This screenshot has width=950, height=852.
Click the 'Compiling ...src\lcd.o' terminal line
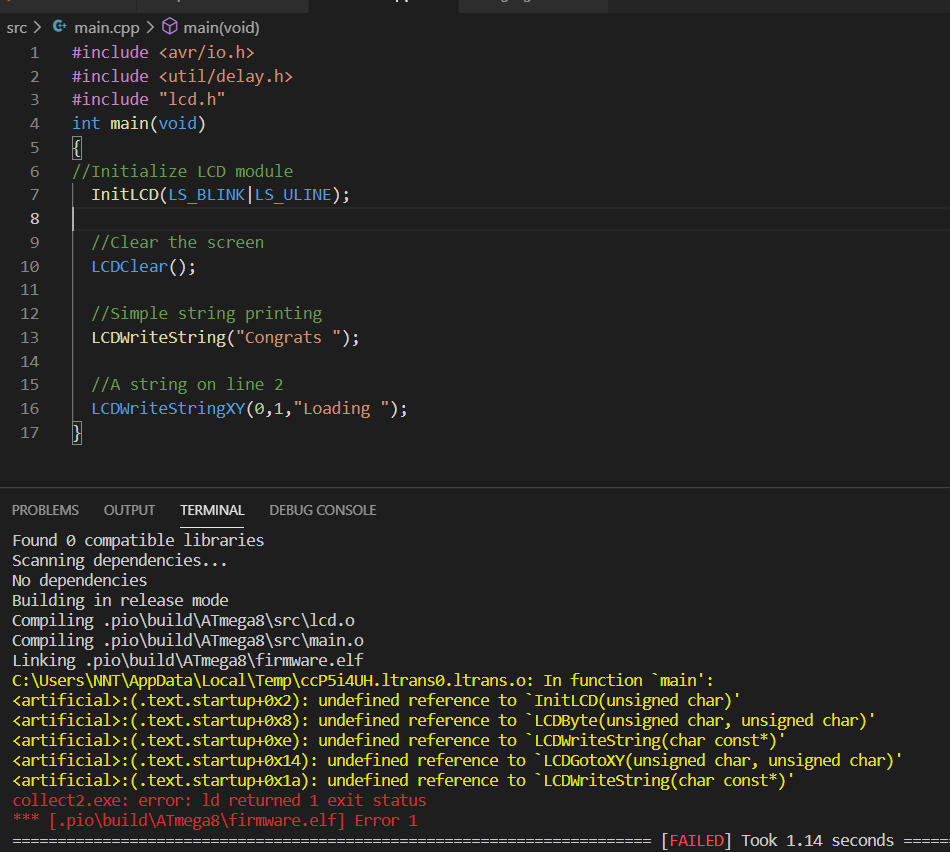[x=184, y=621]
